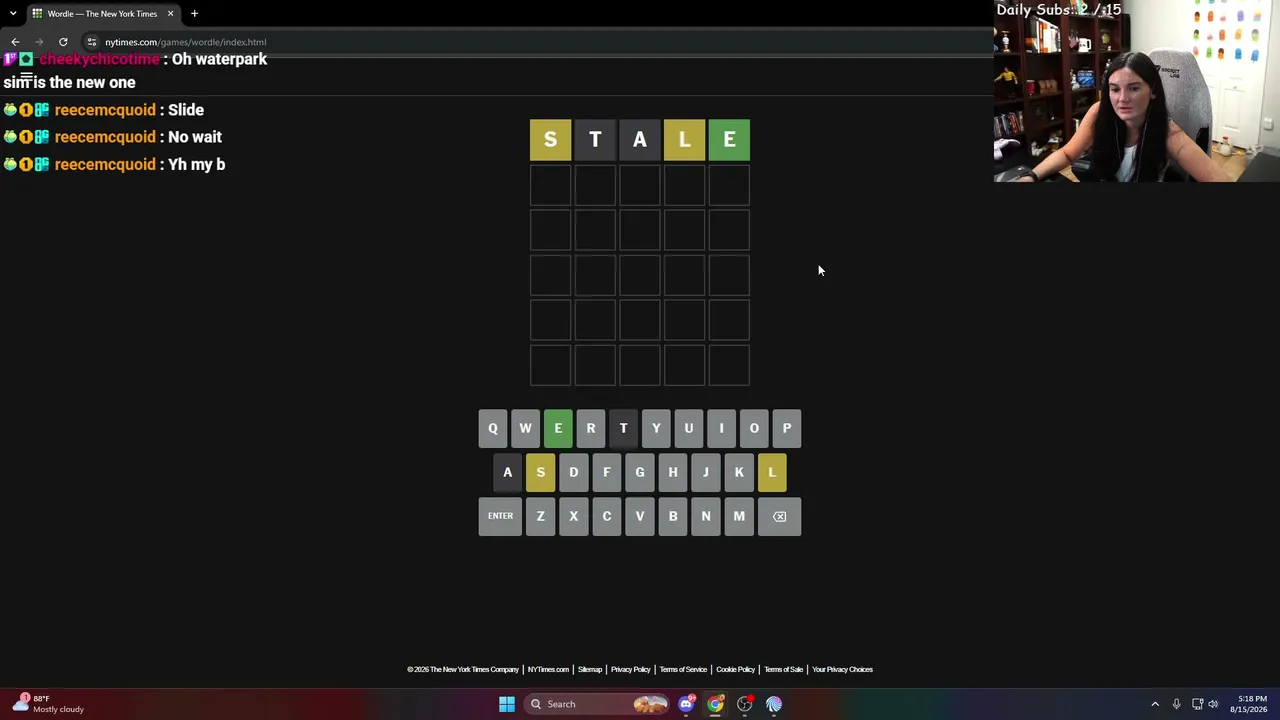Tap the U key on the Wordle keyboard

click(x=689, y=428)
